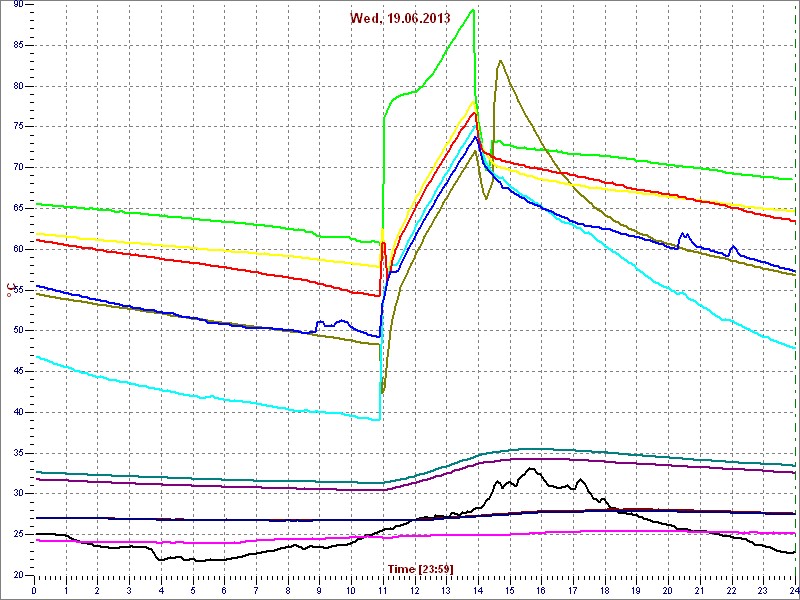Click the lowest point of the cyan curve
This screenshot has width=800, height=600.
(379, 420)
